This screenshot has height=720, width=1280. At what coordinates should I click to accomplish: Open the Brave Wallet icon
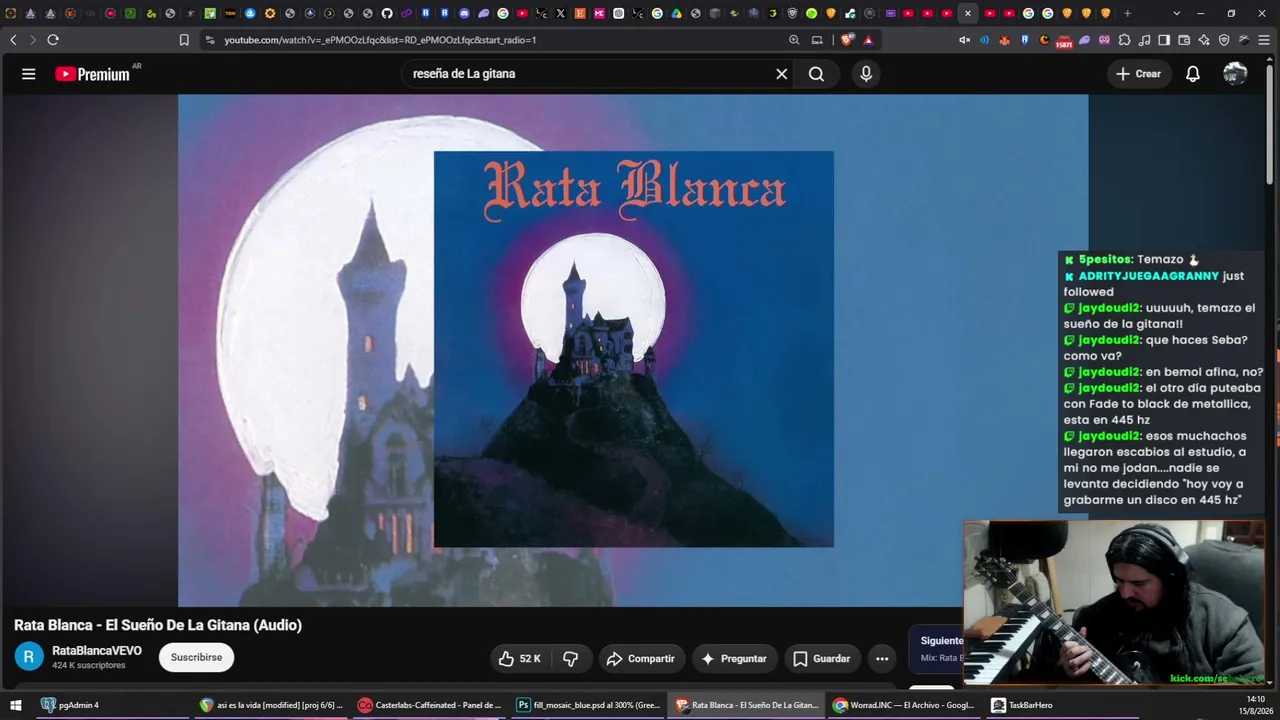click(x=1184, y=40)
